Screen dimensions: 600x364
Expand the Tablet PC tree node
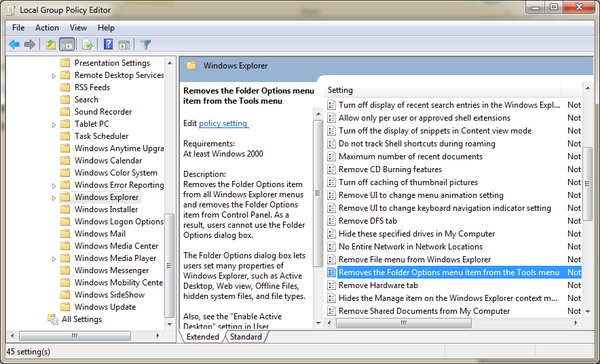pyautogui.click(x=54, y=124)
